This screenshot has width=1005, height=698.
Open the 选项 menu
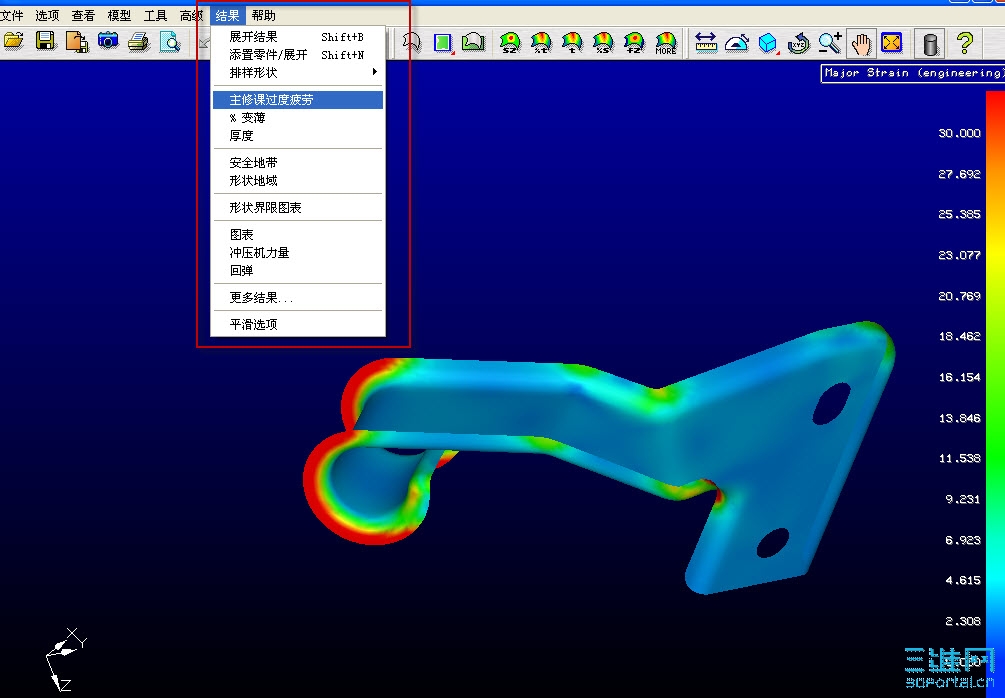click(47, 15)
